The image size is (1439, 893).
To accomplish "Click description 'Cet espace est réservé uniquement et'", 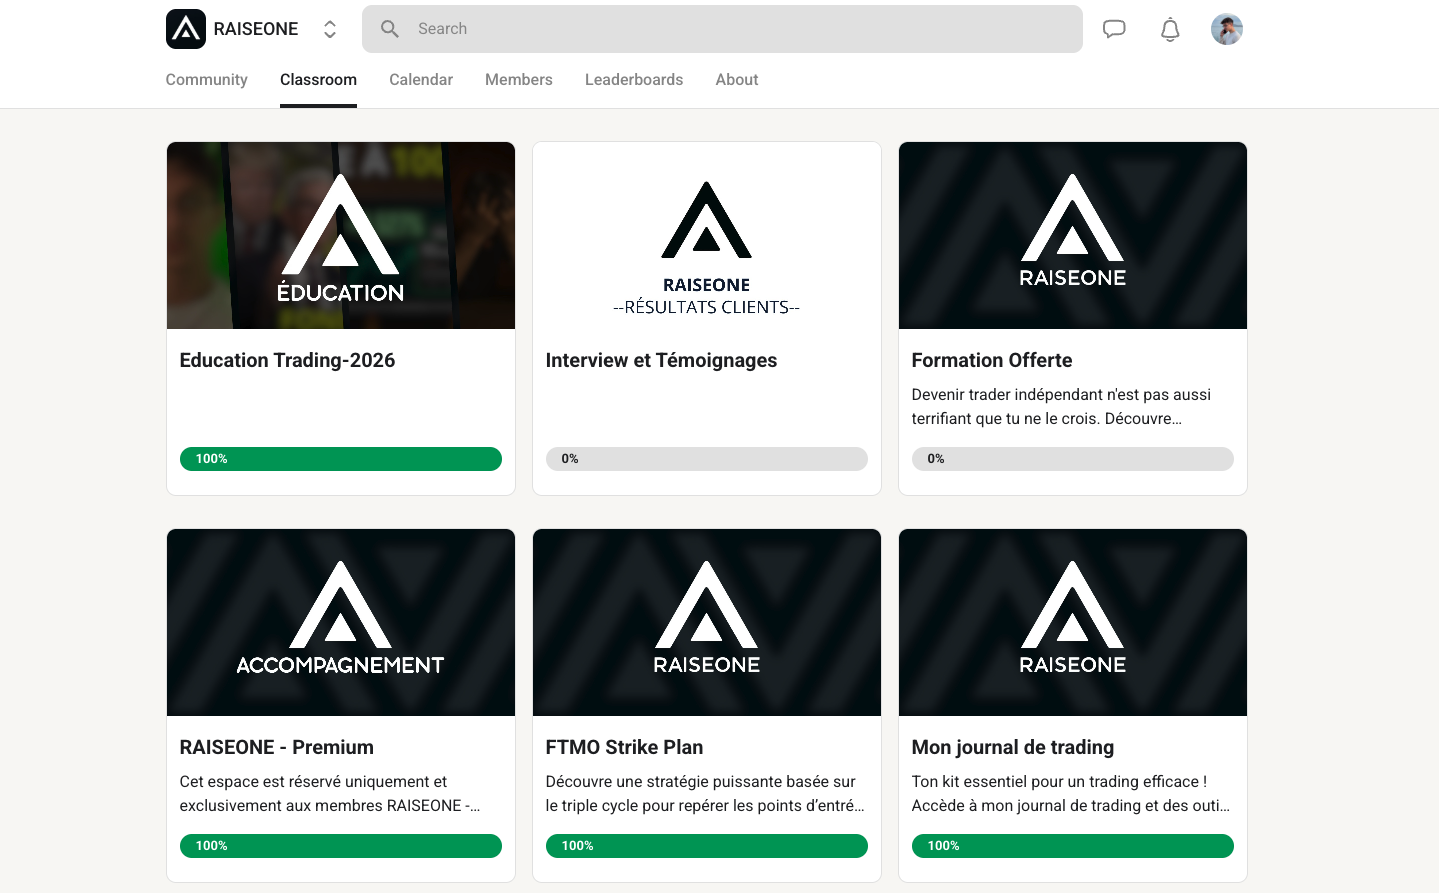I will tap(313, 782).
